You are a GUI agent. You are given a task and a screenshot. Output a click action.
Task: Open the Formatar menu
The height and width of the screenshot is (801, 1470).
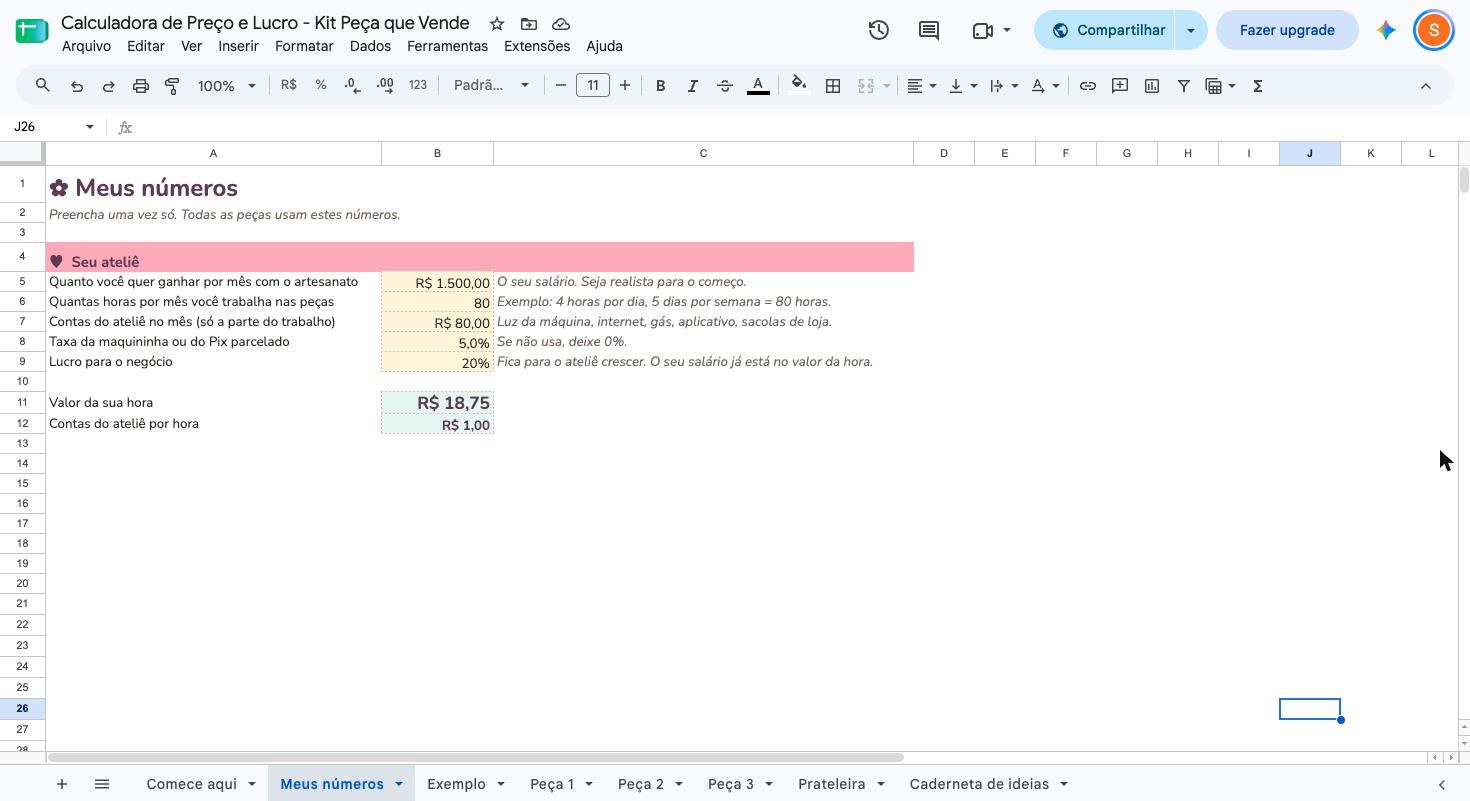pyautogui.click(x=304, y=46)
